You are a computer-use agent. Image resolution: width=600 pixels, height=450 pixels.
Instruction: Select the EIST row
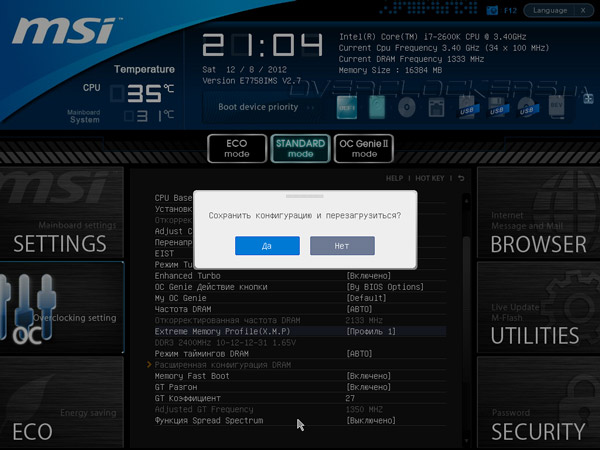tap(165, 254)
